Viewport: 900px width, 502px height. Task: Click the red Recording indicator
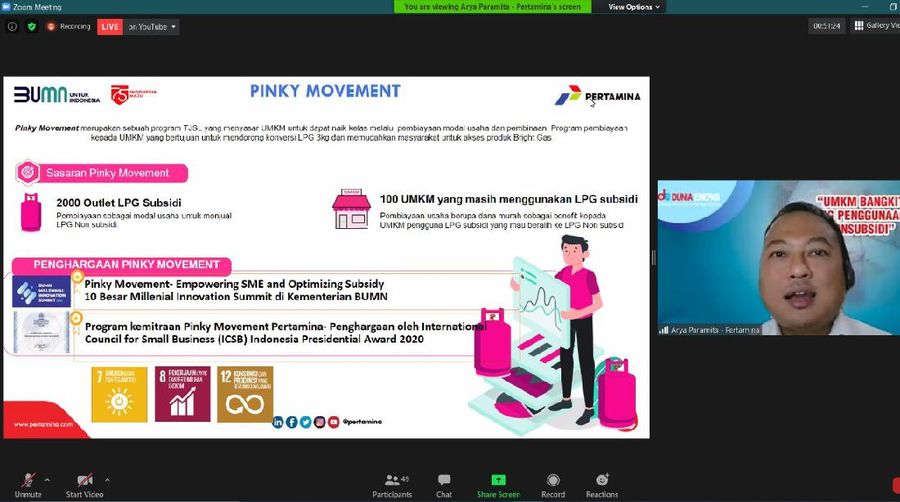pos(68,27)
